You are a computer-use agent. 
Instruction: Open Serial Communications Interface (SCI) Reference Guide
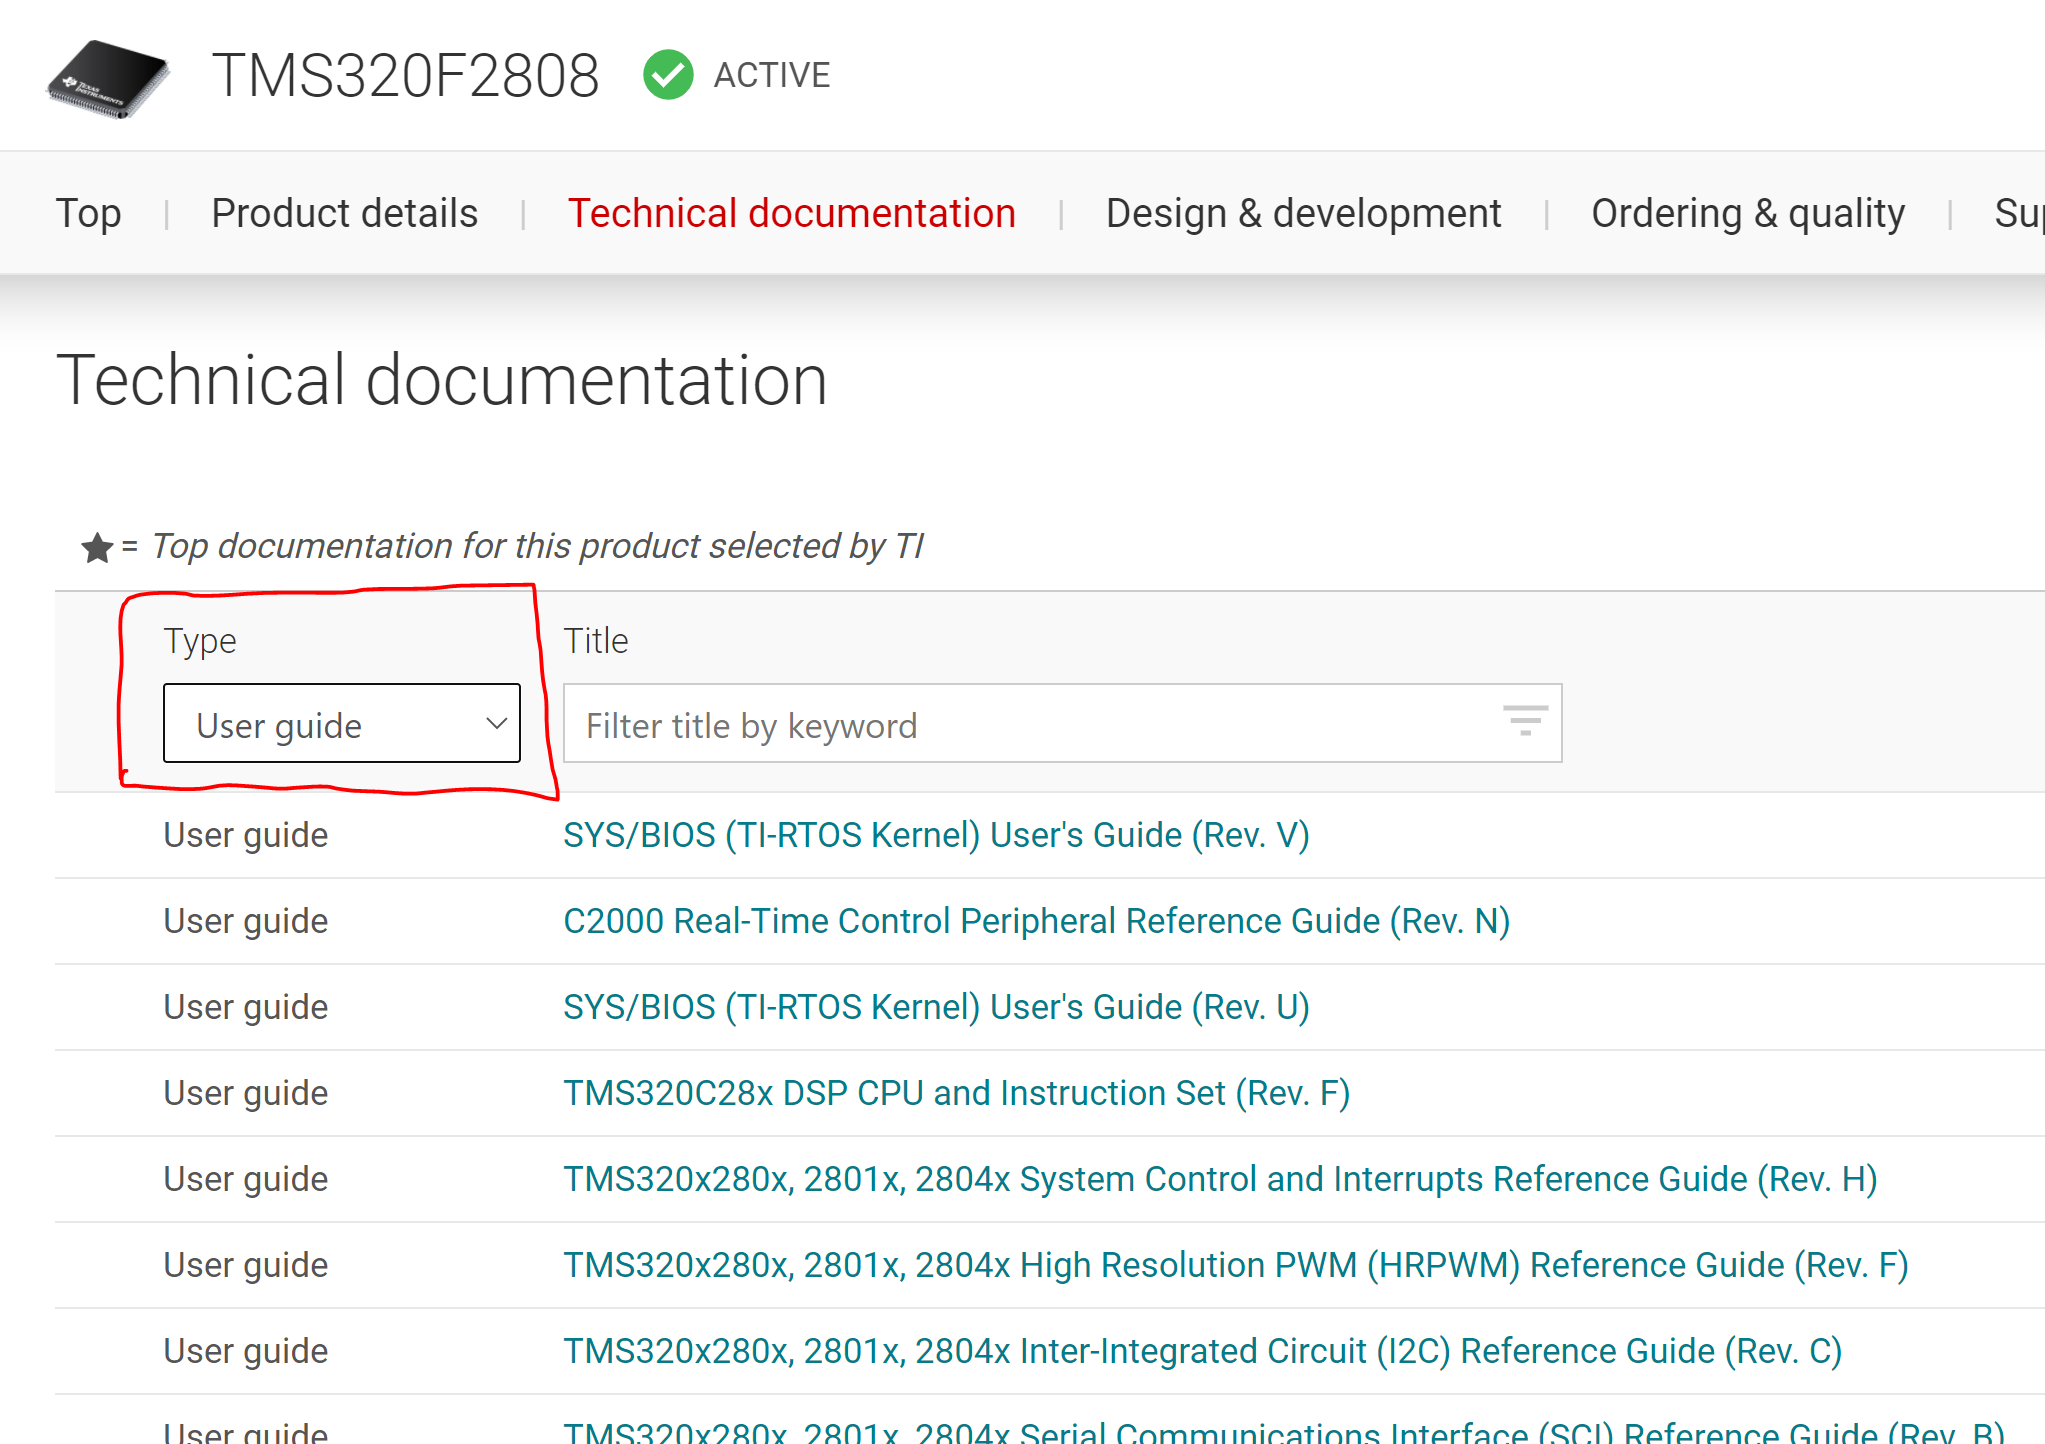pyautogui.click(x=1285, y=1431)
